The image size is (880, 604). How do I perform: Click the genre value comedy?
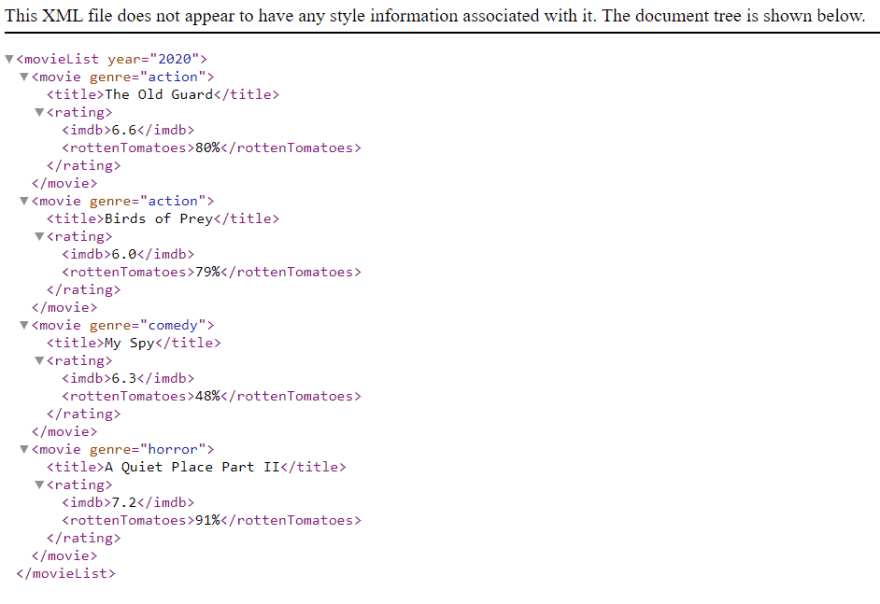[x=173, y=325]
